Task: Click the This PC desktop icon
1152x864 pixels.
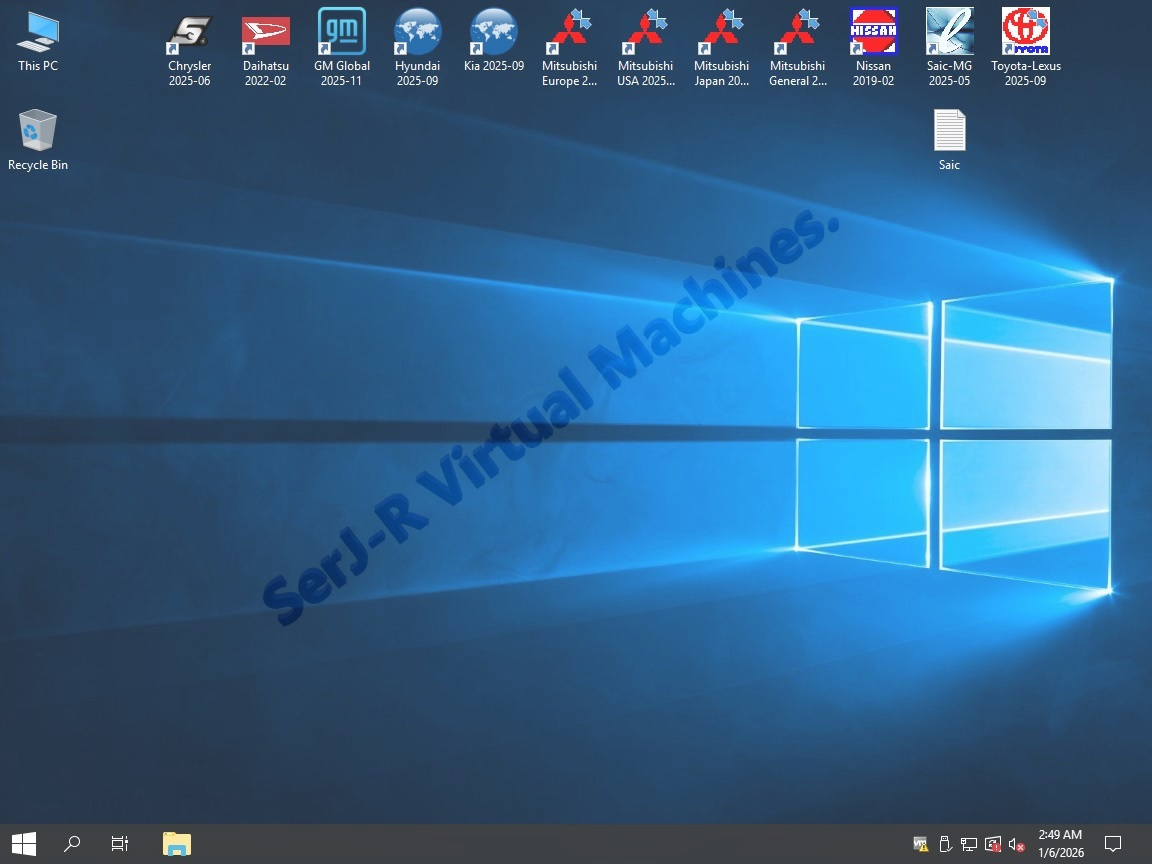Action: coord(38,33)
